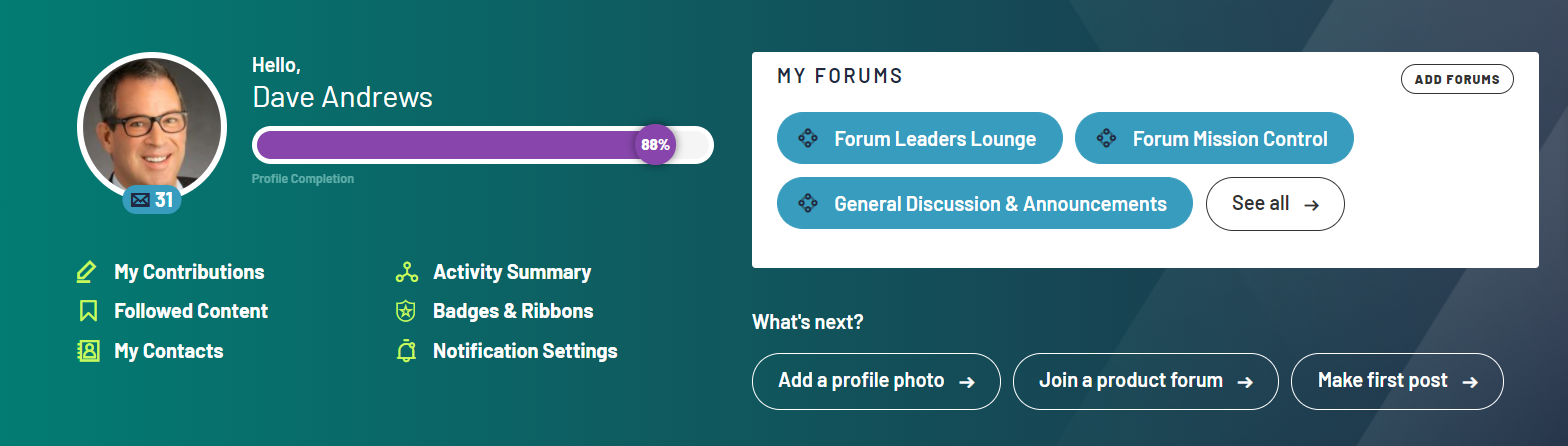1568x446 pixels.
Task: Click the Badges & Ribbons shield icon
Action: coord(406,311)
